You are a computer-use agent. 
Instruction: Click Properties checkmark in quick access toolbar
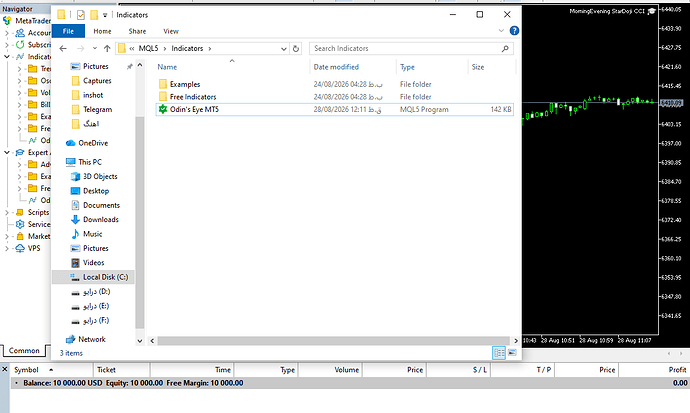coord(81,15)
